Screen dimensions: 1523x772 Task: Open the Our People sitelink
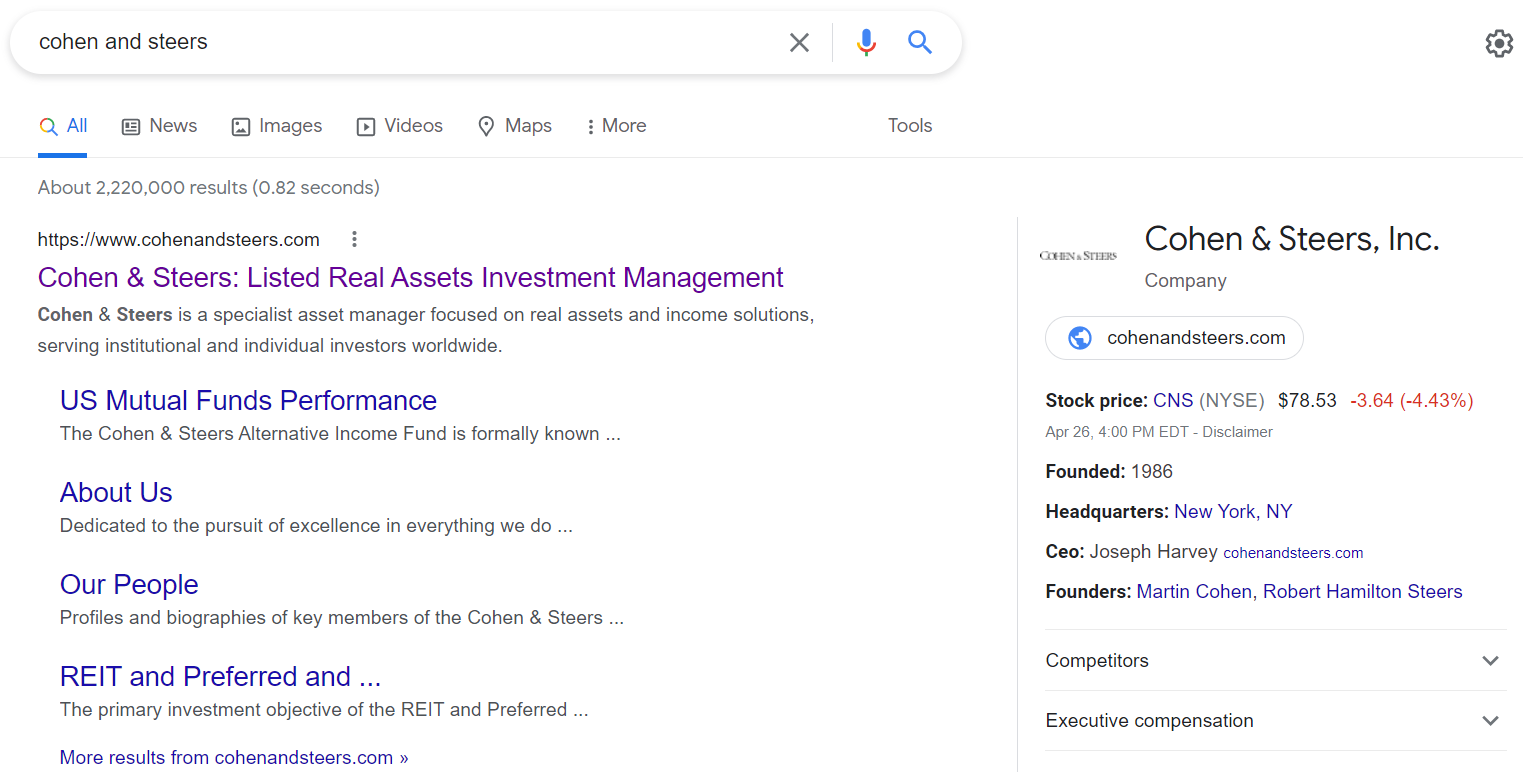[x=129, y=584]
